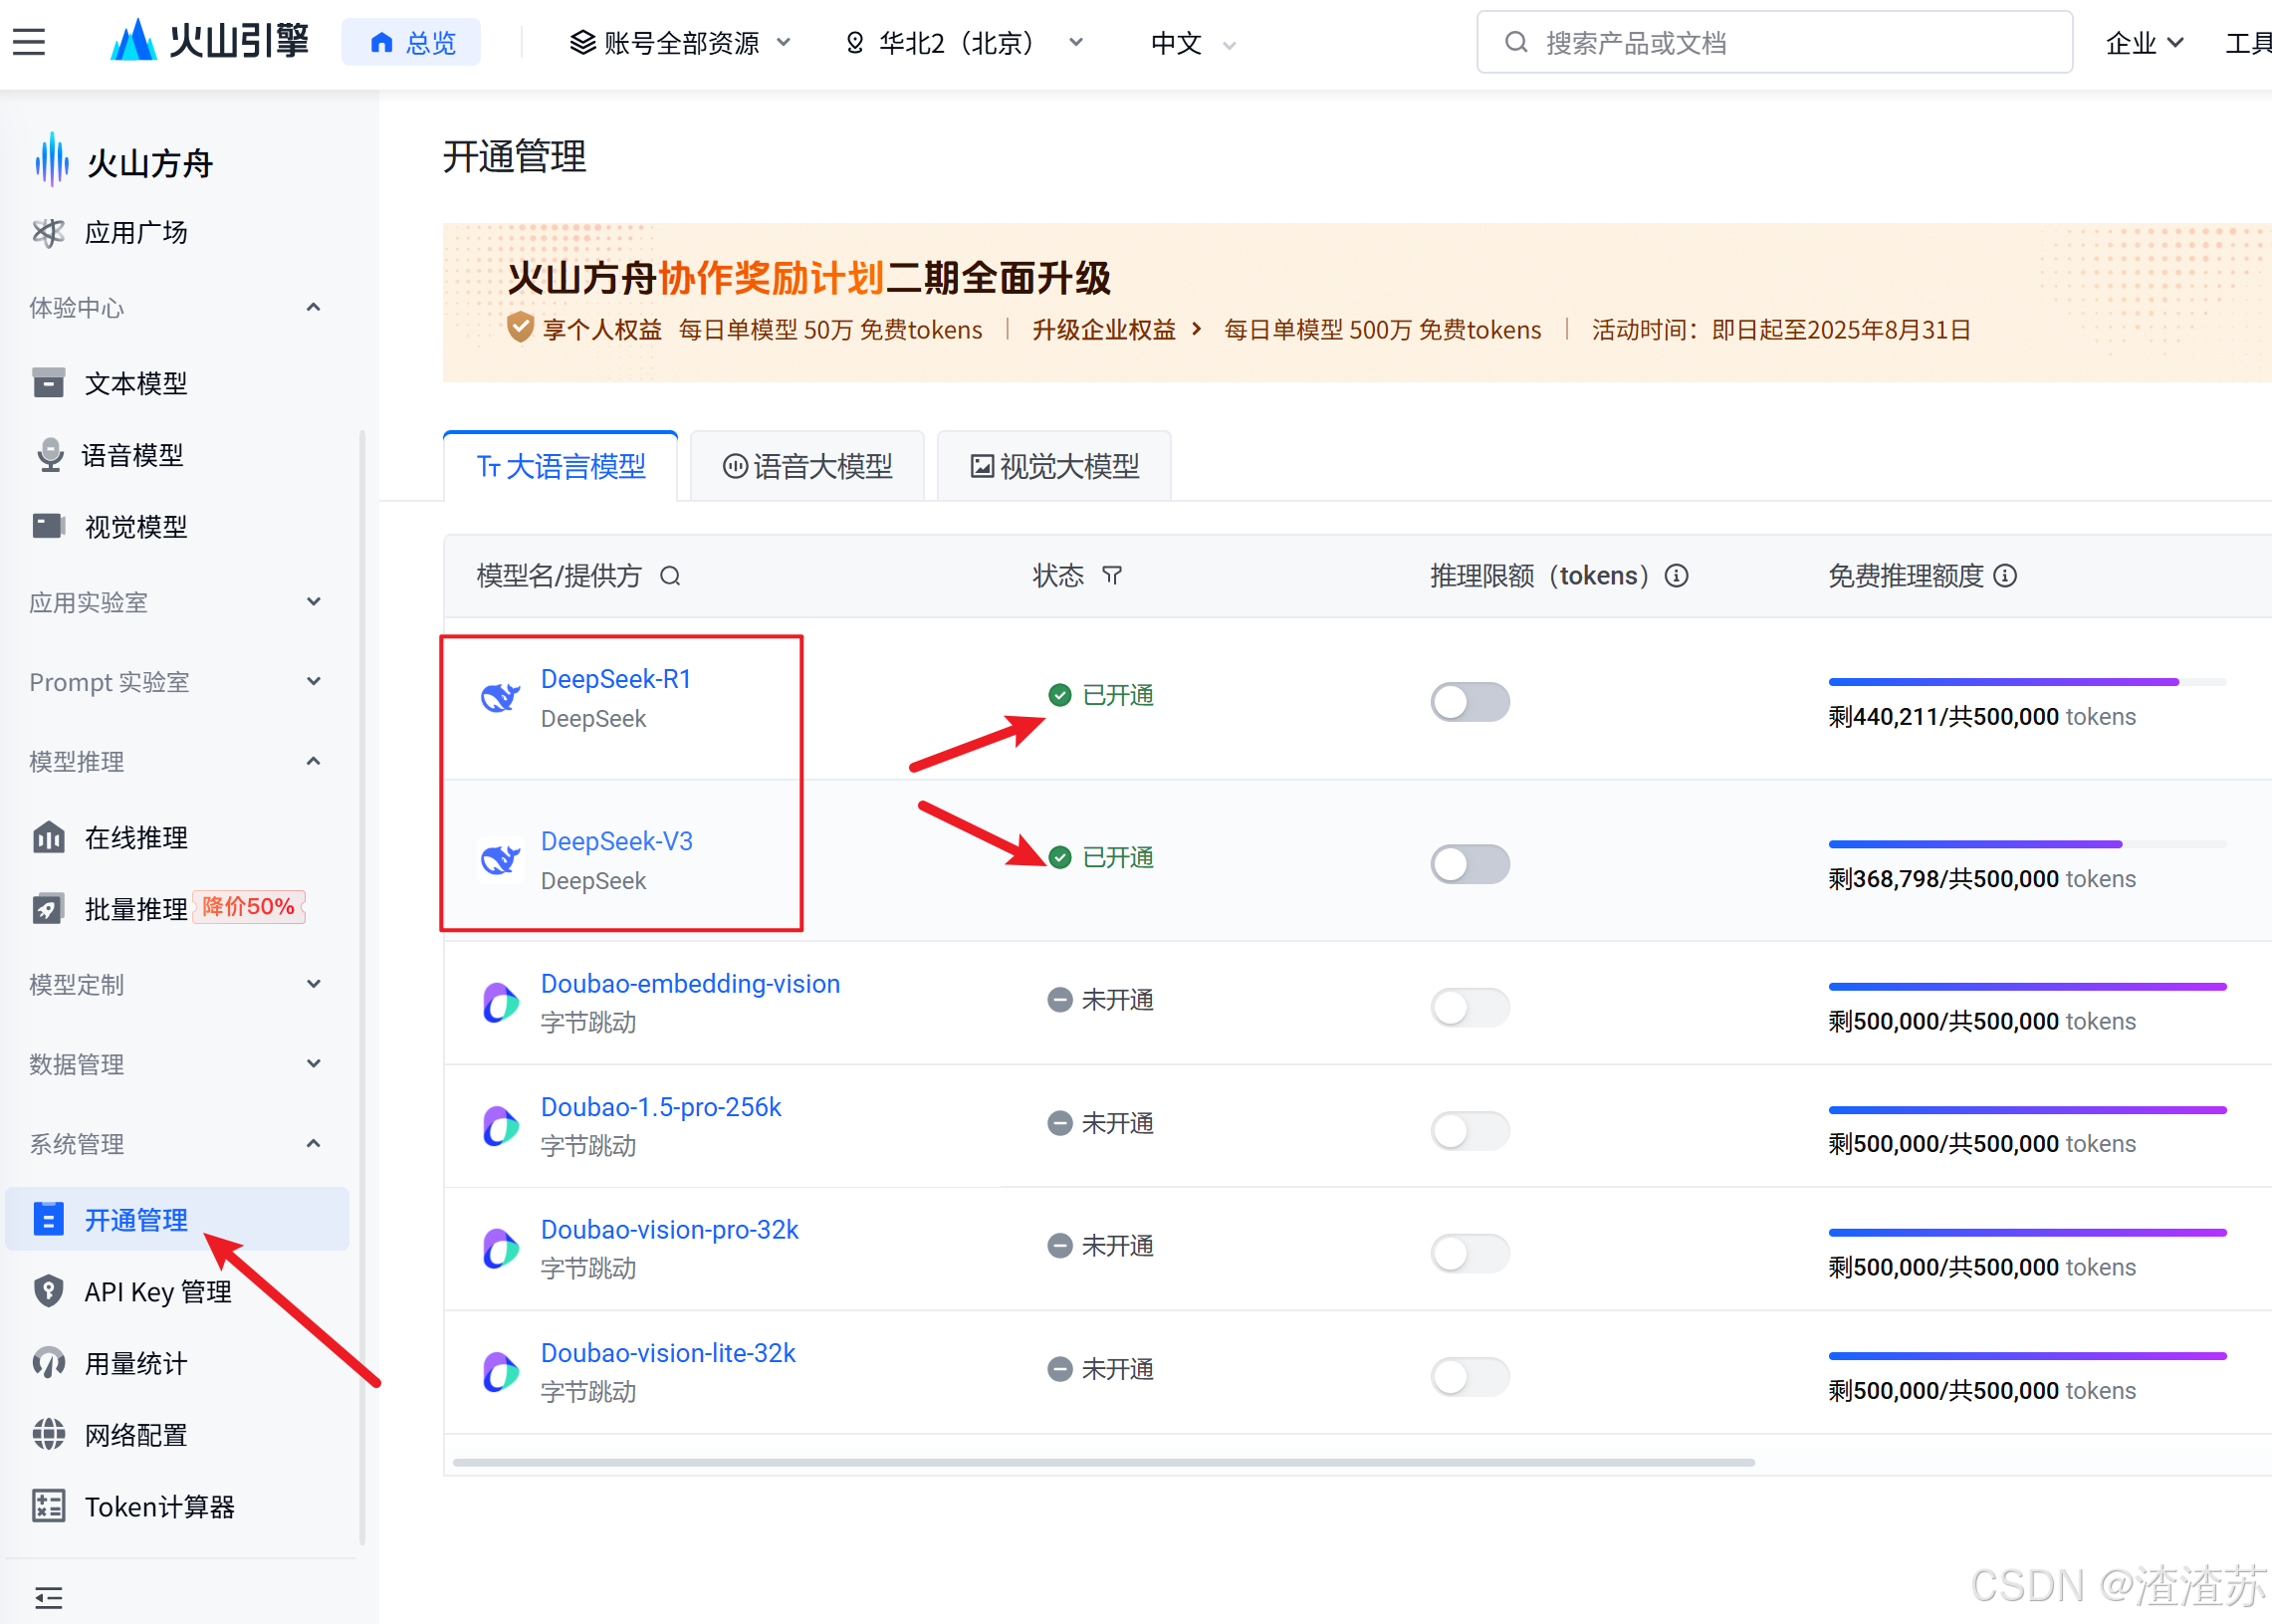This screenshot has height=1624, width=2272.
Task: Open the hamburger menu icon
Action: click(x=29, y=42)
